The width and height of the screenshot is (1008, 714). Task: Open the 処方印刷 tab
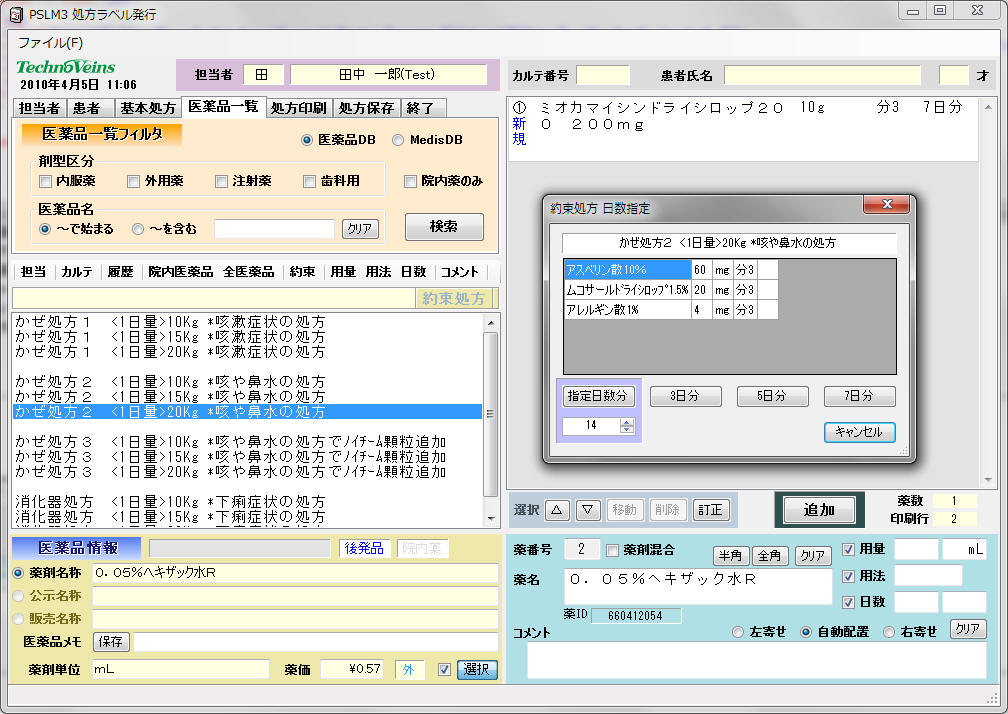(x=298, y=108)
